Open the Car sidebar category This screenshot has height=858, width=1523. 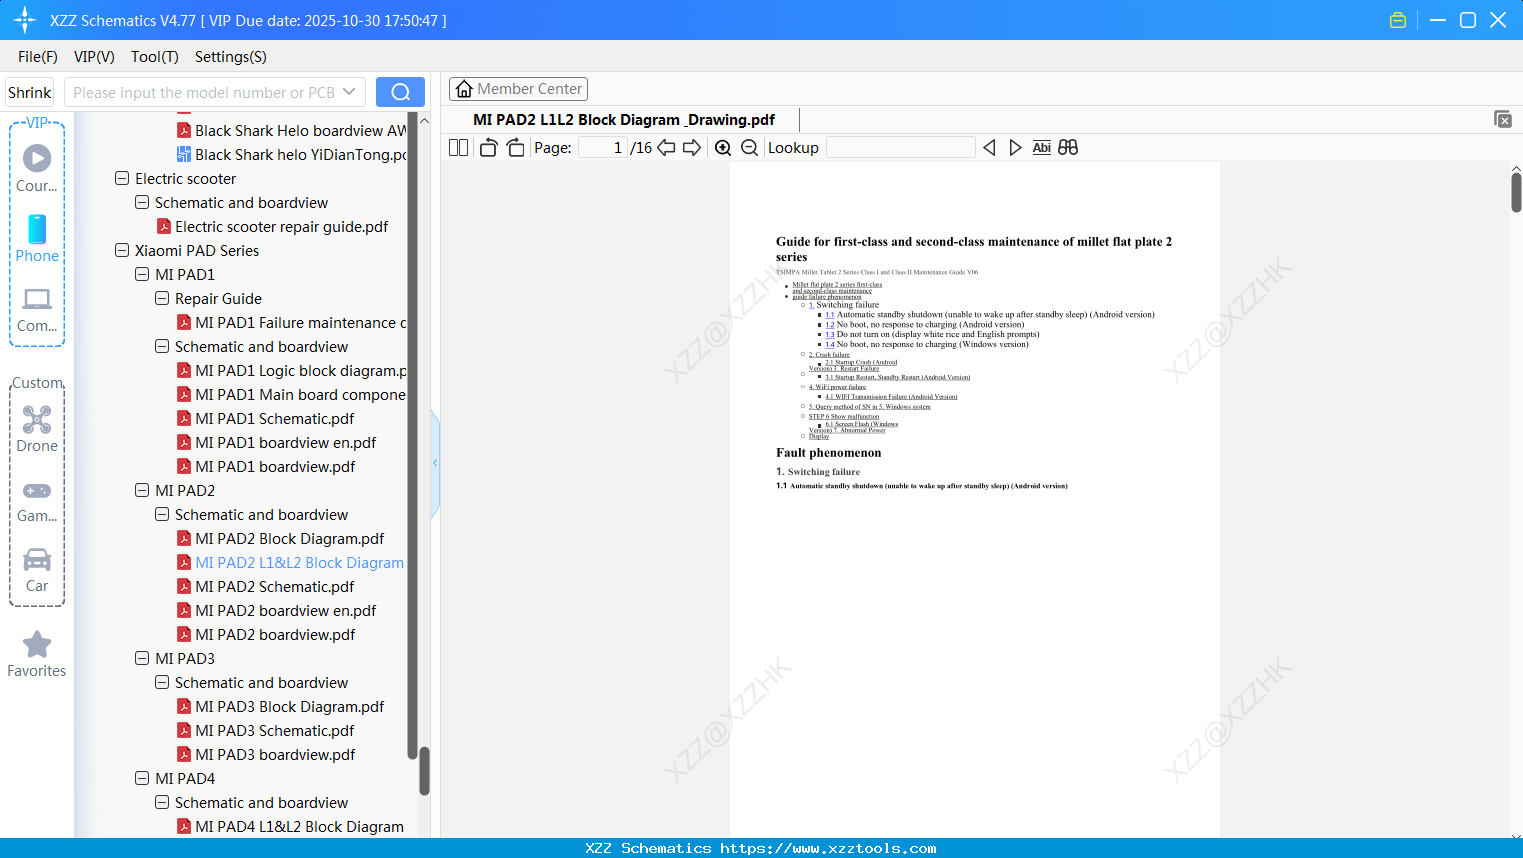(x=37, y=569)
